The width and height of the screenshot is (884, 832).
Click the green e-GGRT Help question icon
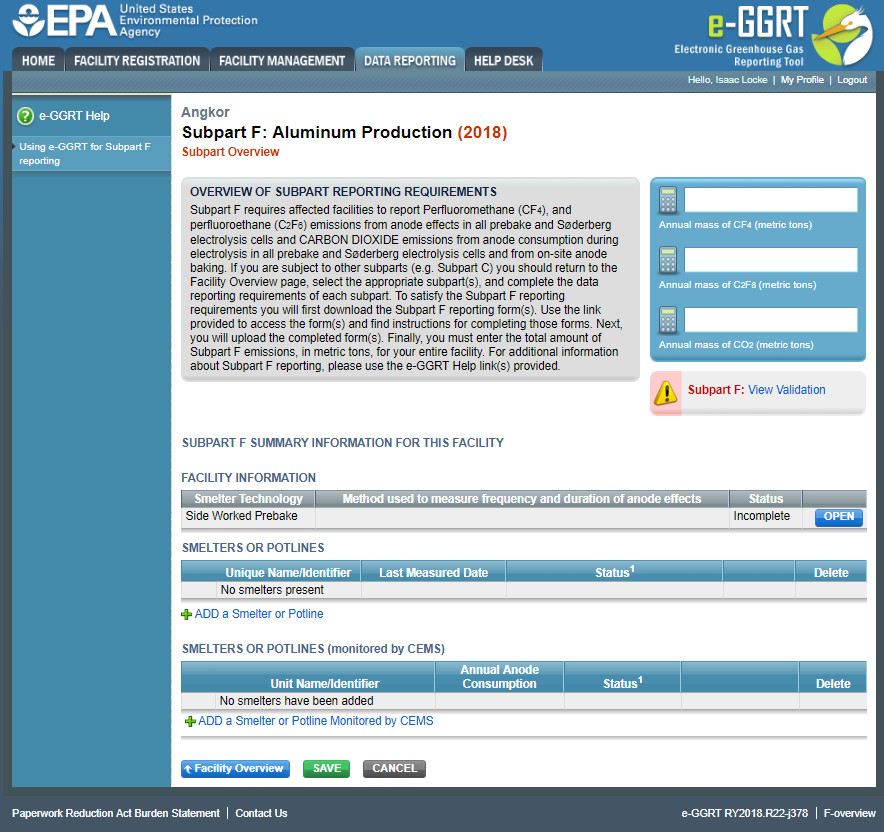[x=25, y=116]
